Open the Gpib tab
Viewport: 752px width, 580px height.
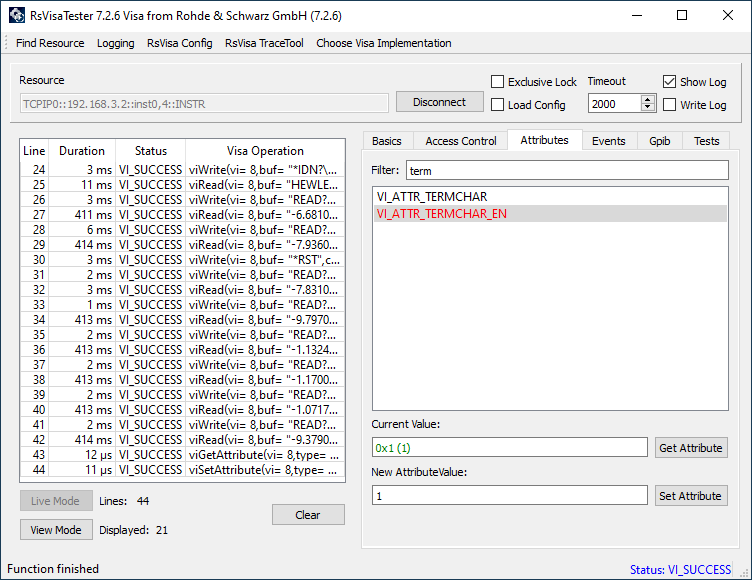tap(659, 141)
